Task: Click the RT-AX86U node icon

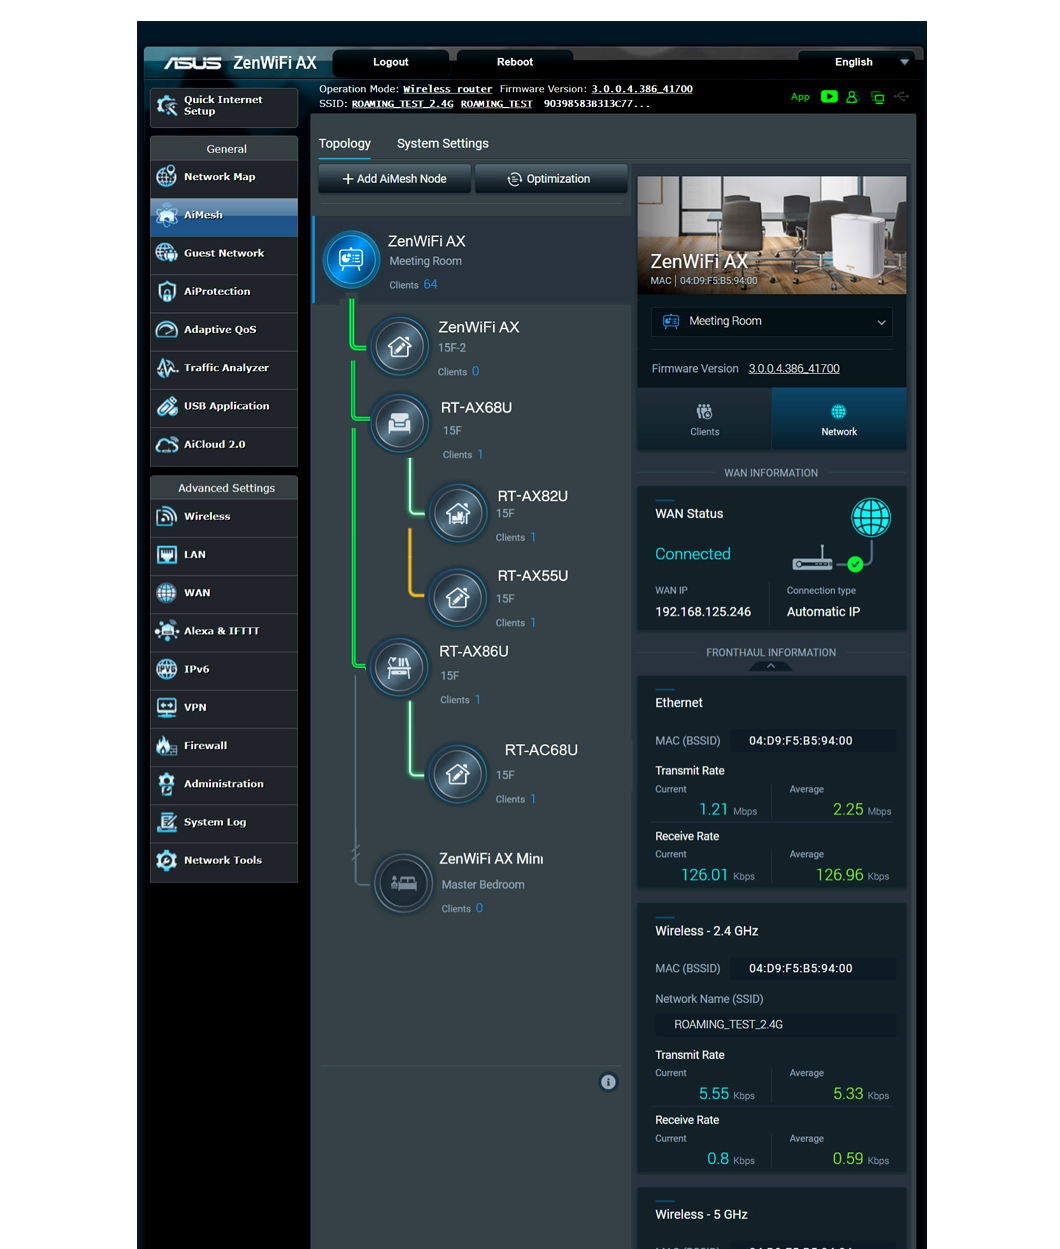Action: coord(399,668)
